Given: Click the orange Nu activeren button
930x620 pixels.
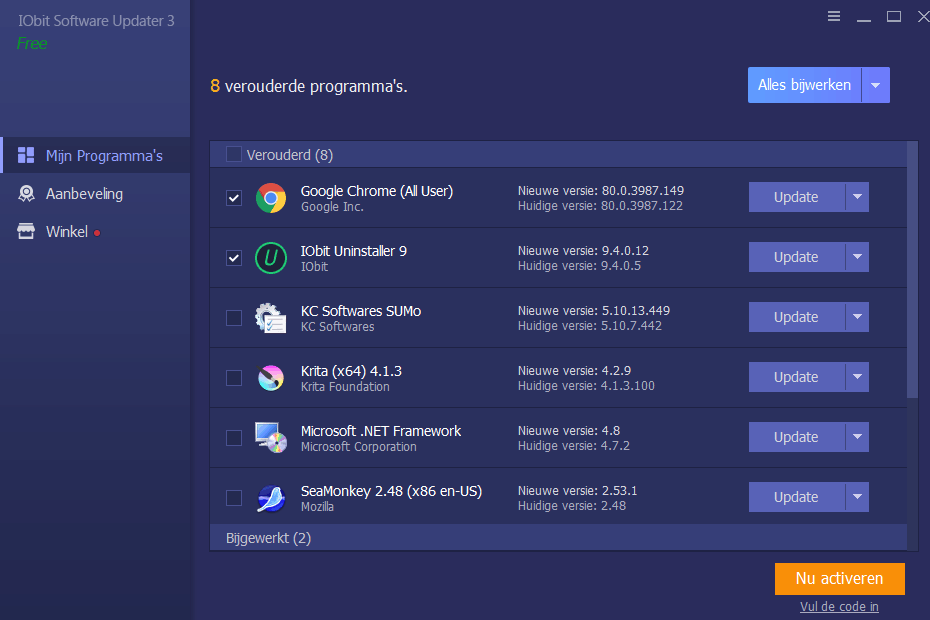Looking at the screenshot, I should [839, 578].
